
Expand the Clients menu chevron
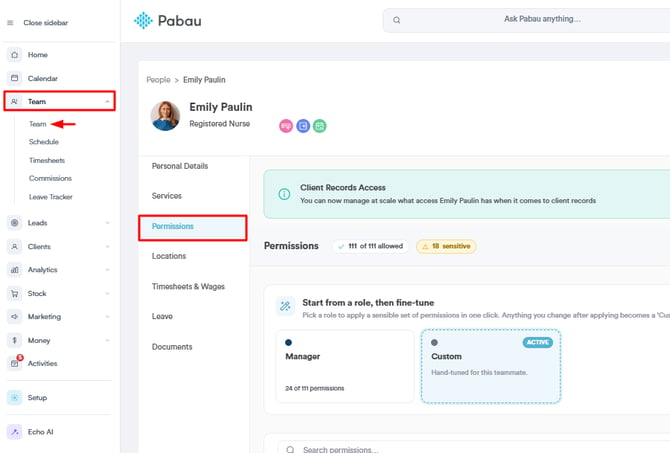107,247
